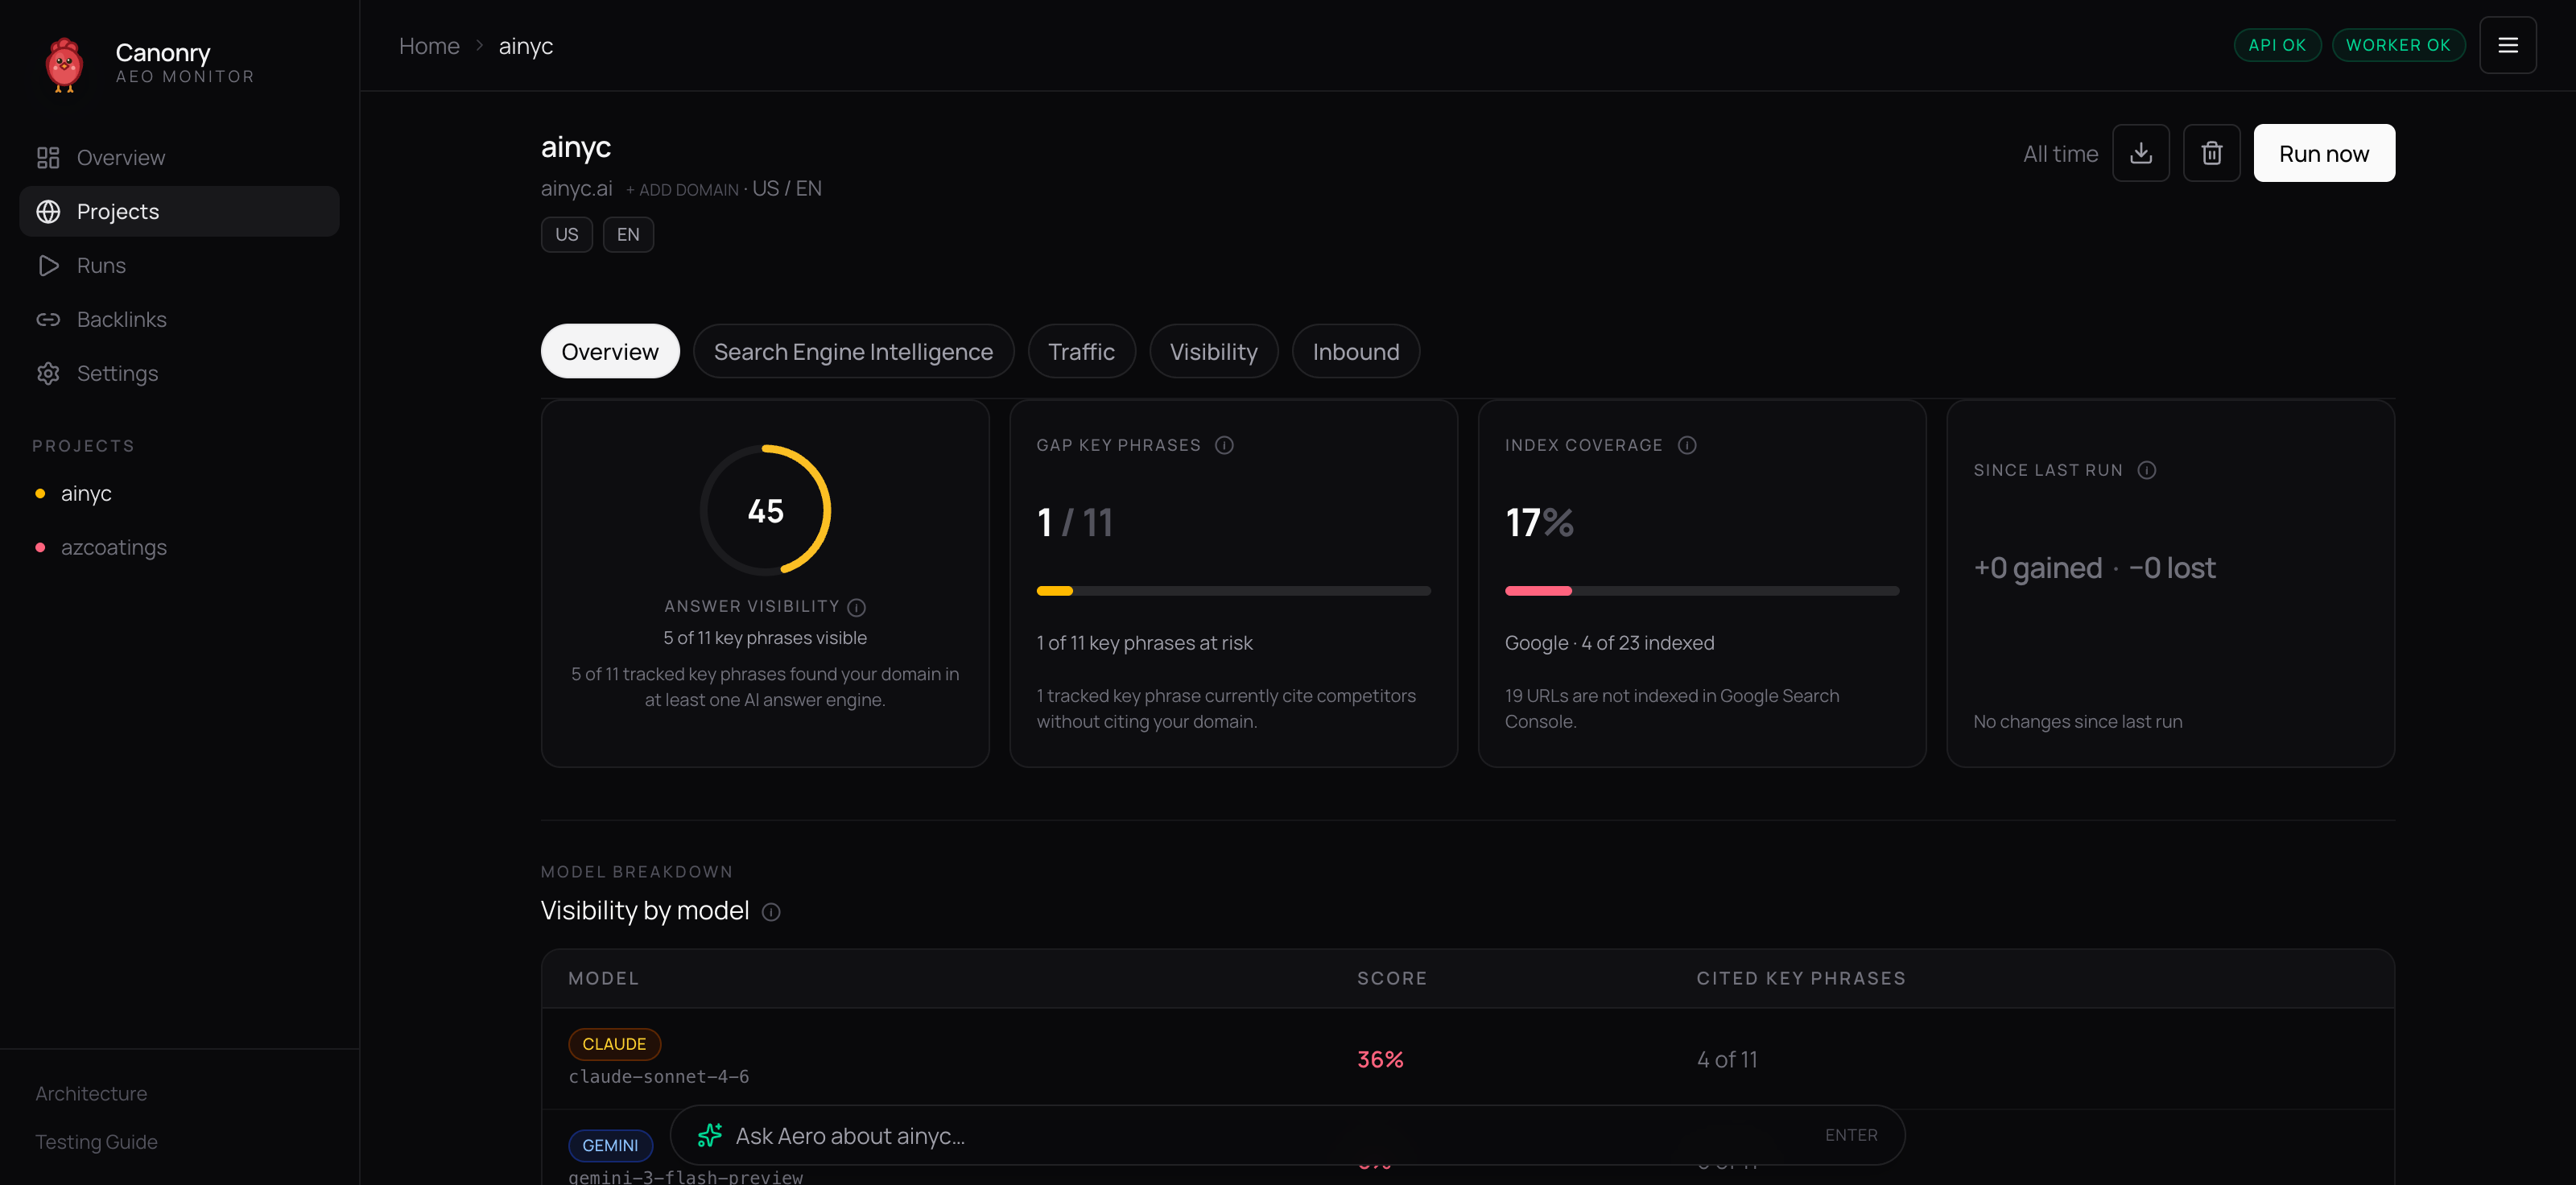The width and height of the screenshot is (2576, 1185).
Task: Click the Canonry rooster logo
Action: click(x=64, y=64)
